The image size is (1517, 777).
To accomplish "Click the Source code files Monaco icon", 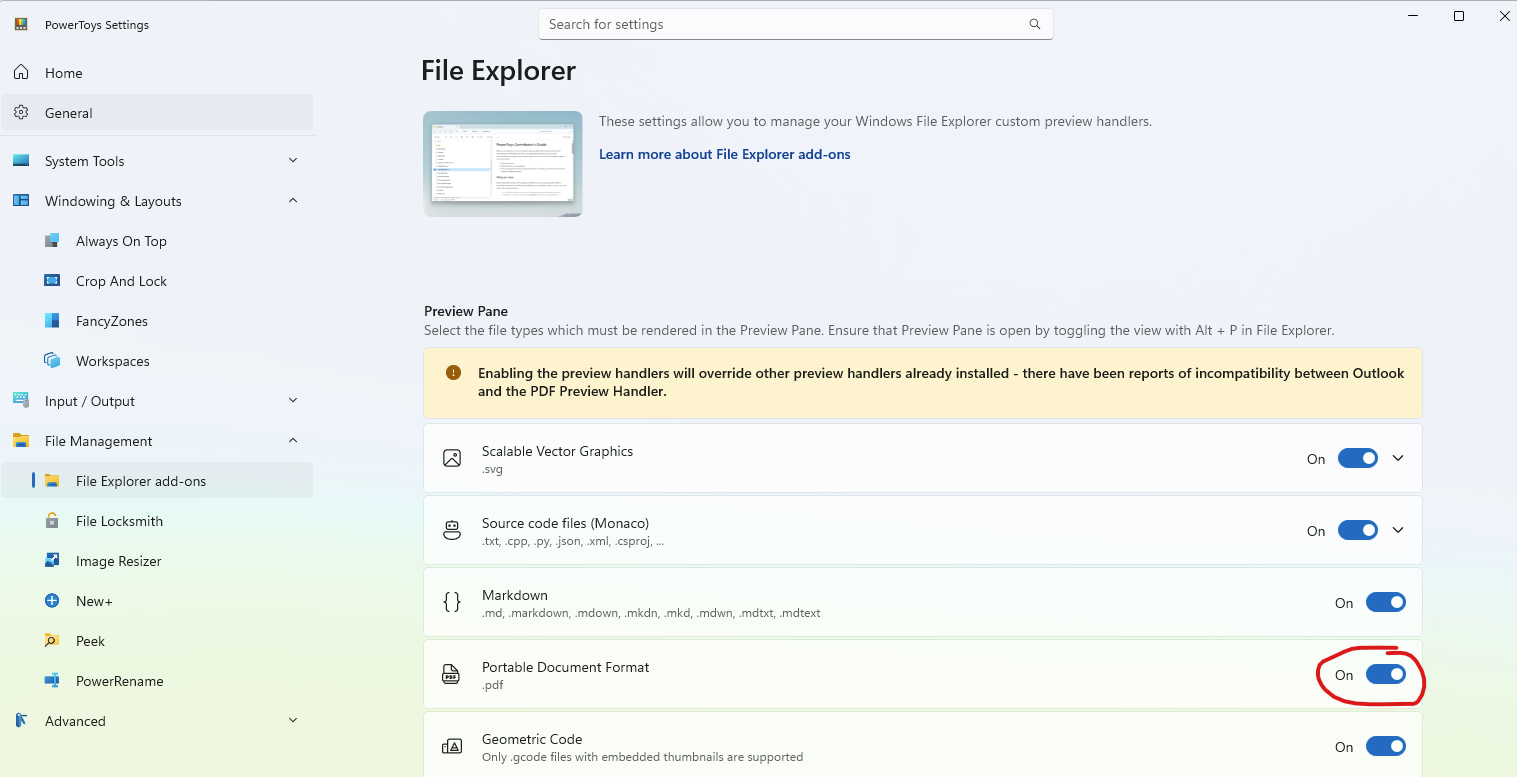I will [452, 531].
